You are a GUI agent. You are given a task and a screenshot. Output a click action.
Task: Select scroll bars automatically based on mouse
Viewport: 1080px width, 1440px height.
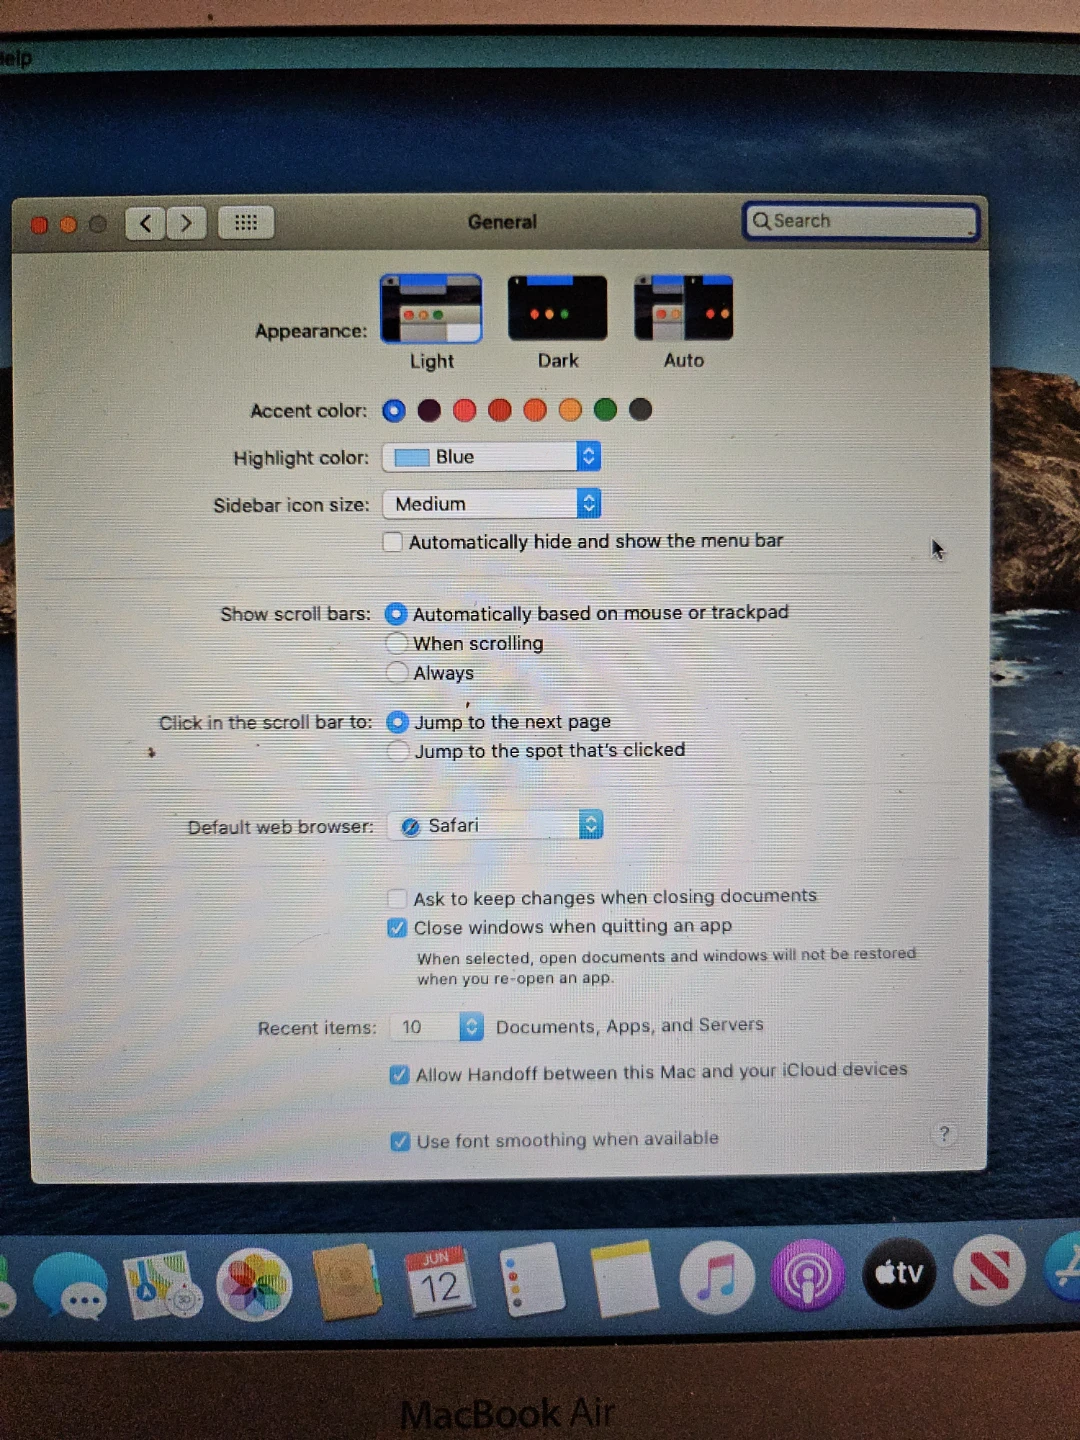396,614
